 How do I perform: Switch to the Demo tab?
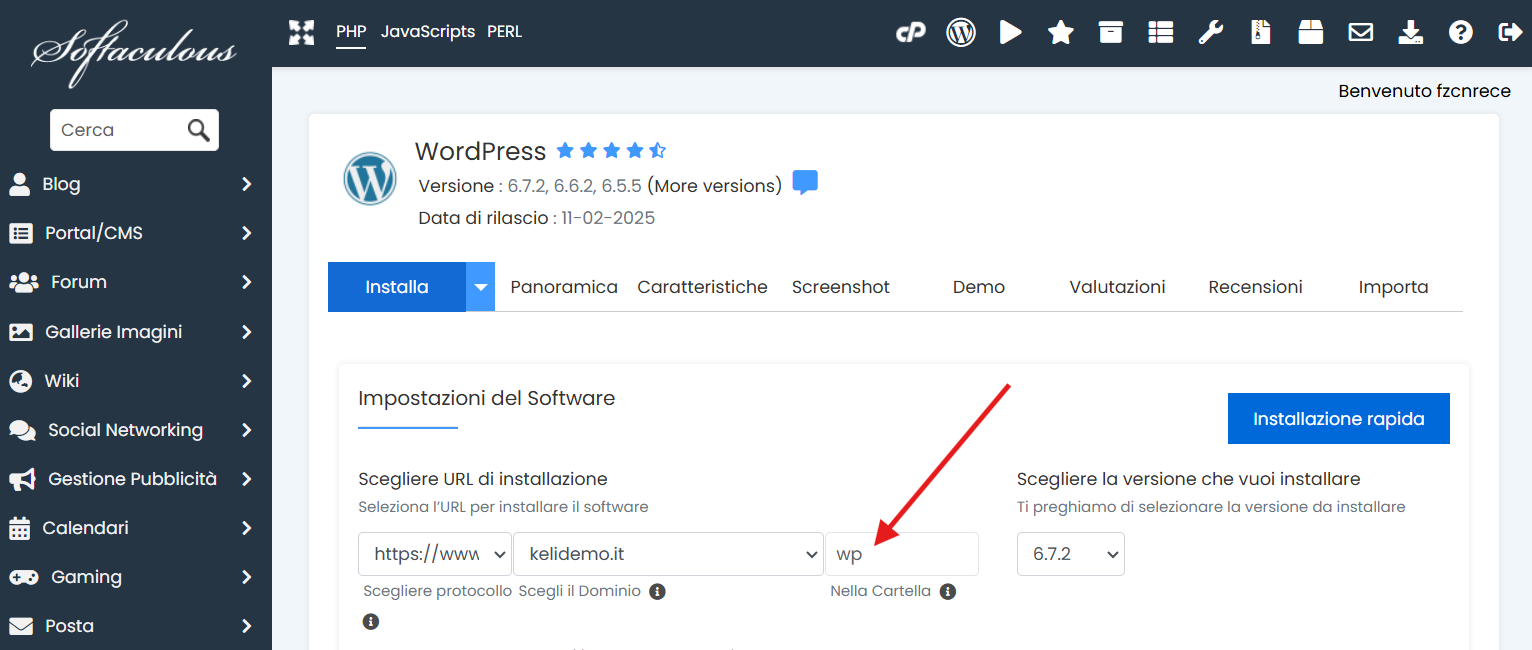979,287
